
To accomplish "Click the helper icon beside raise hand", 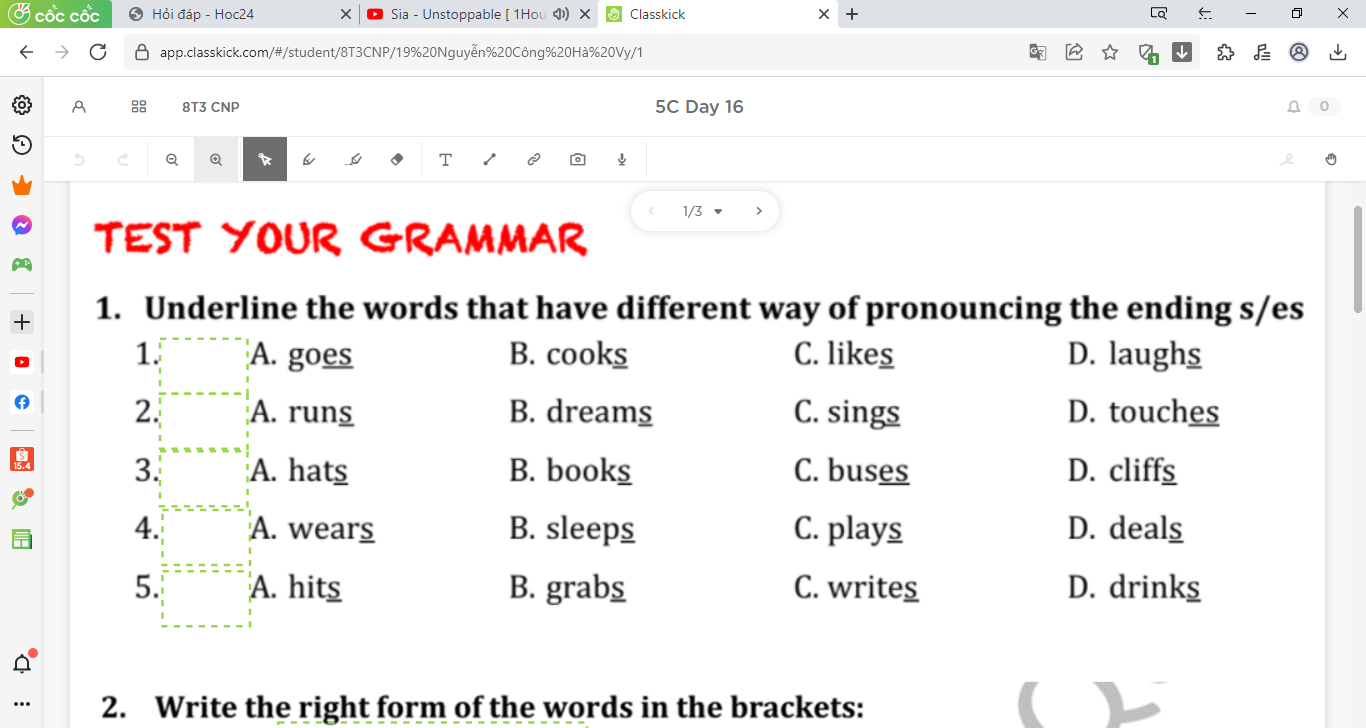I will point(1287,159).
